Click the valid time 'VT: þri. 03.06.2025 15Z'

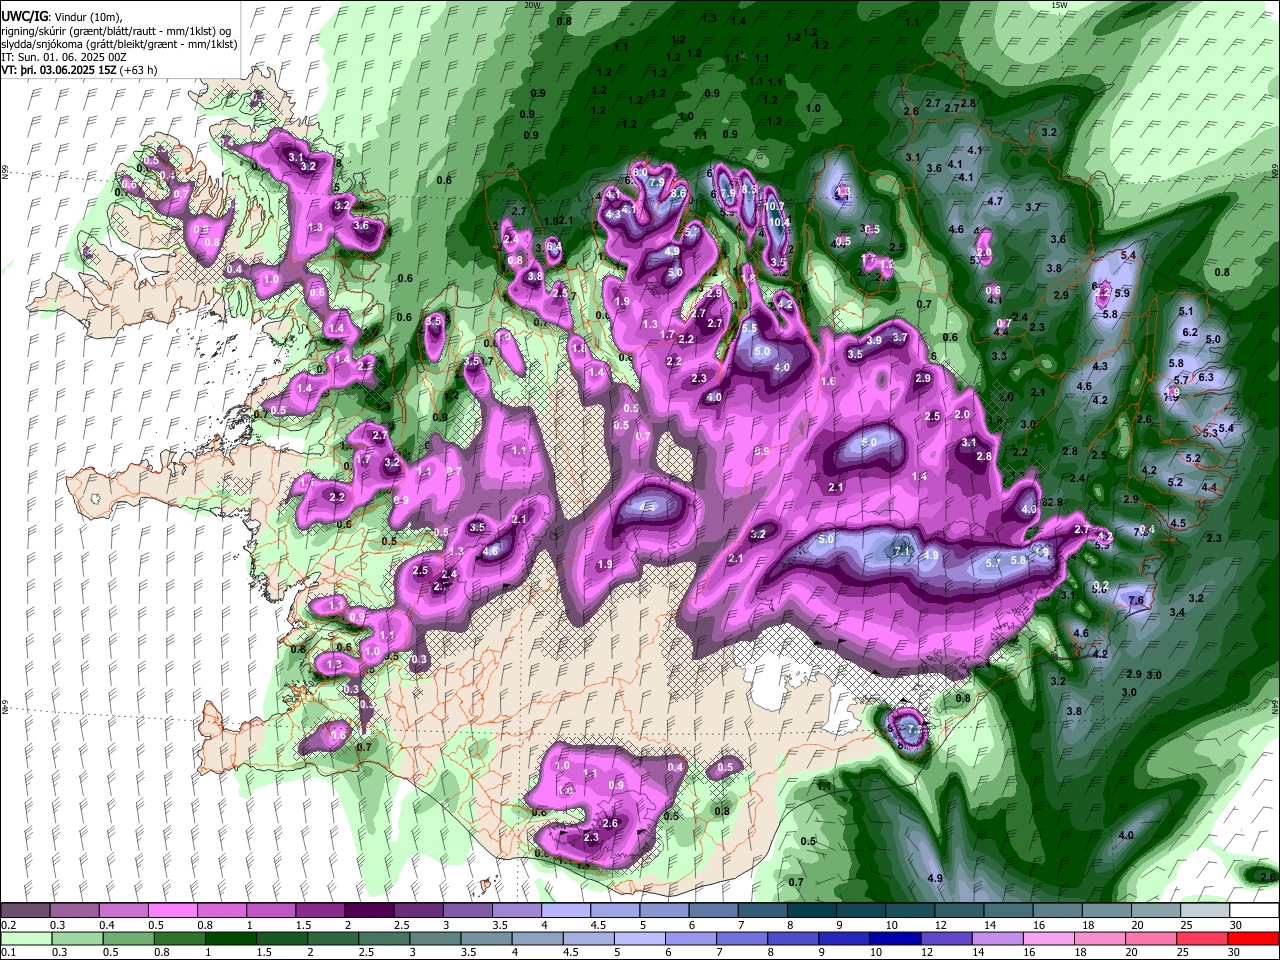pos(59,71)
